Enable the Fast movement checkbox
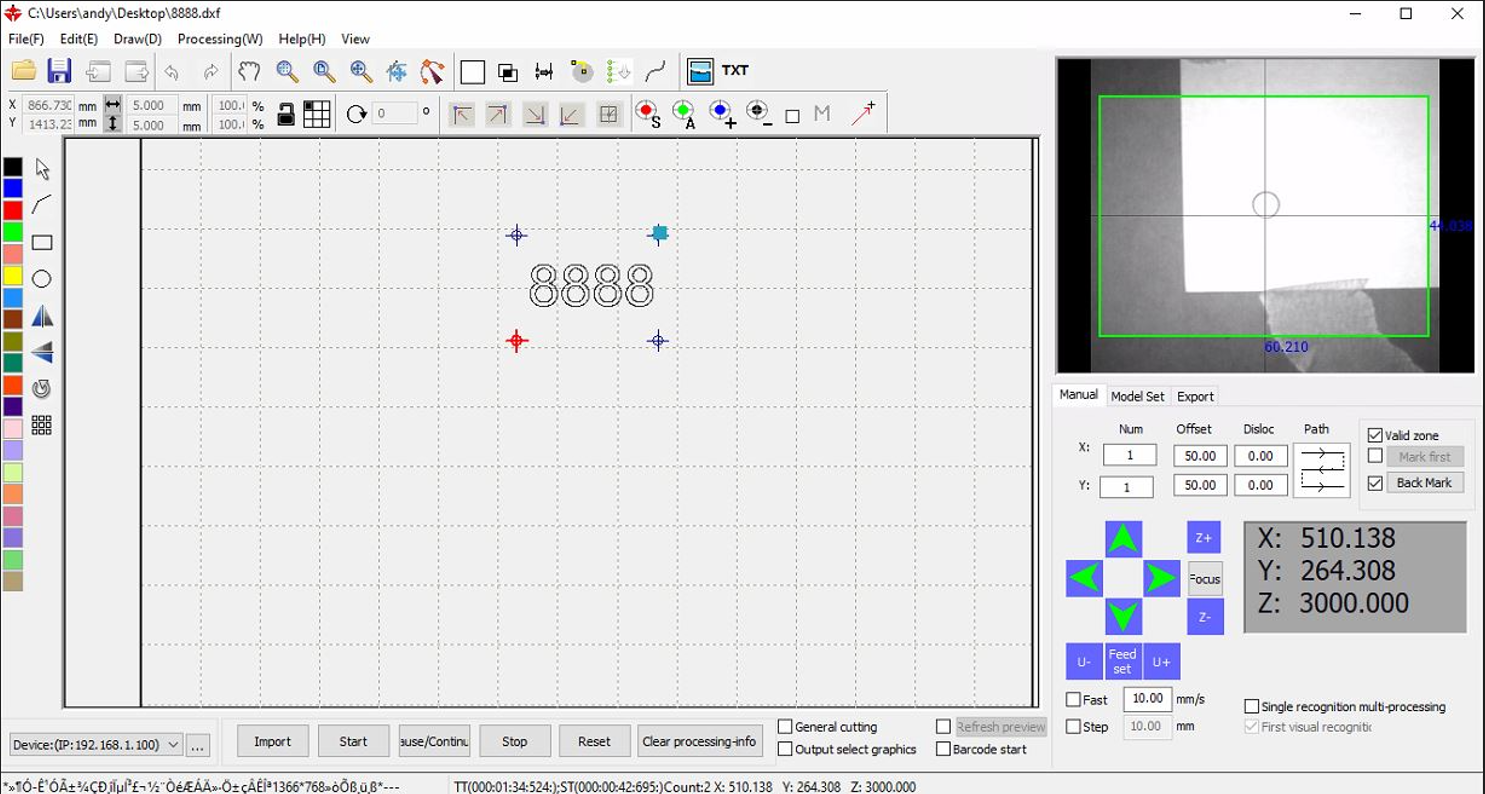1485x794 pixels. [x=1074, y=700]
